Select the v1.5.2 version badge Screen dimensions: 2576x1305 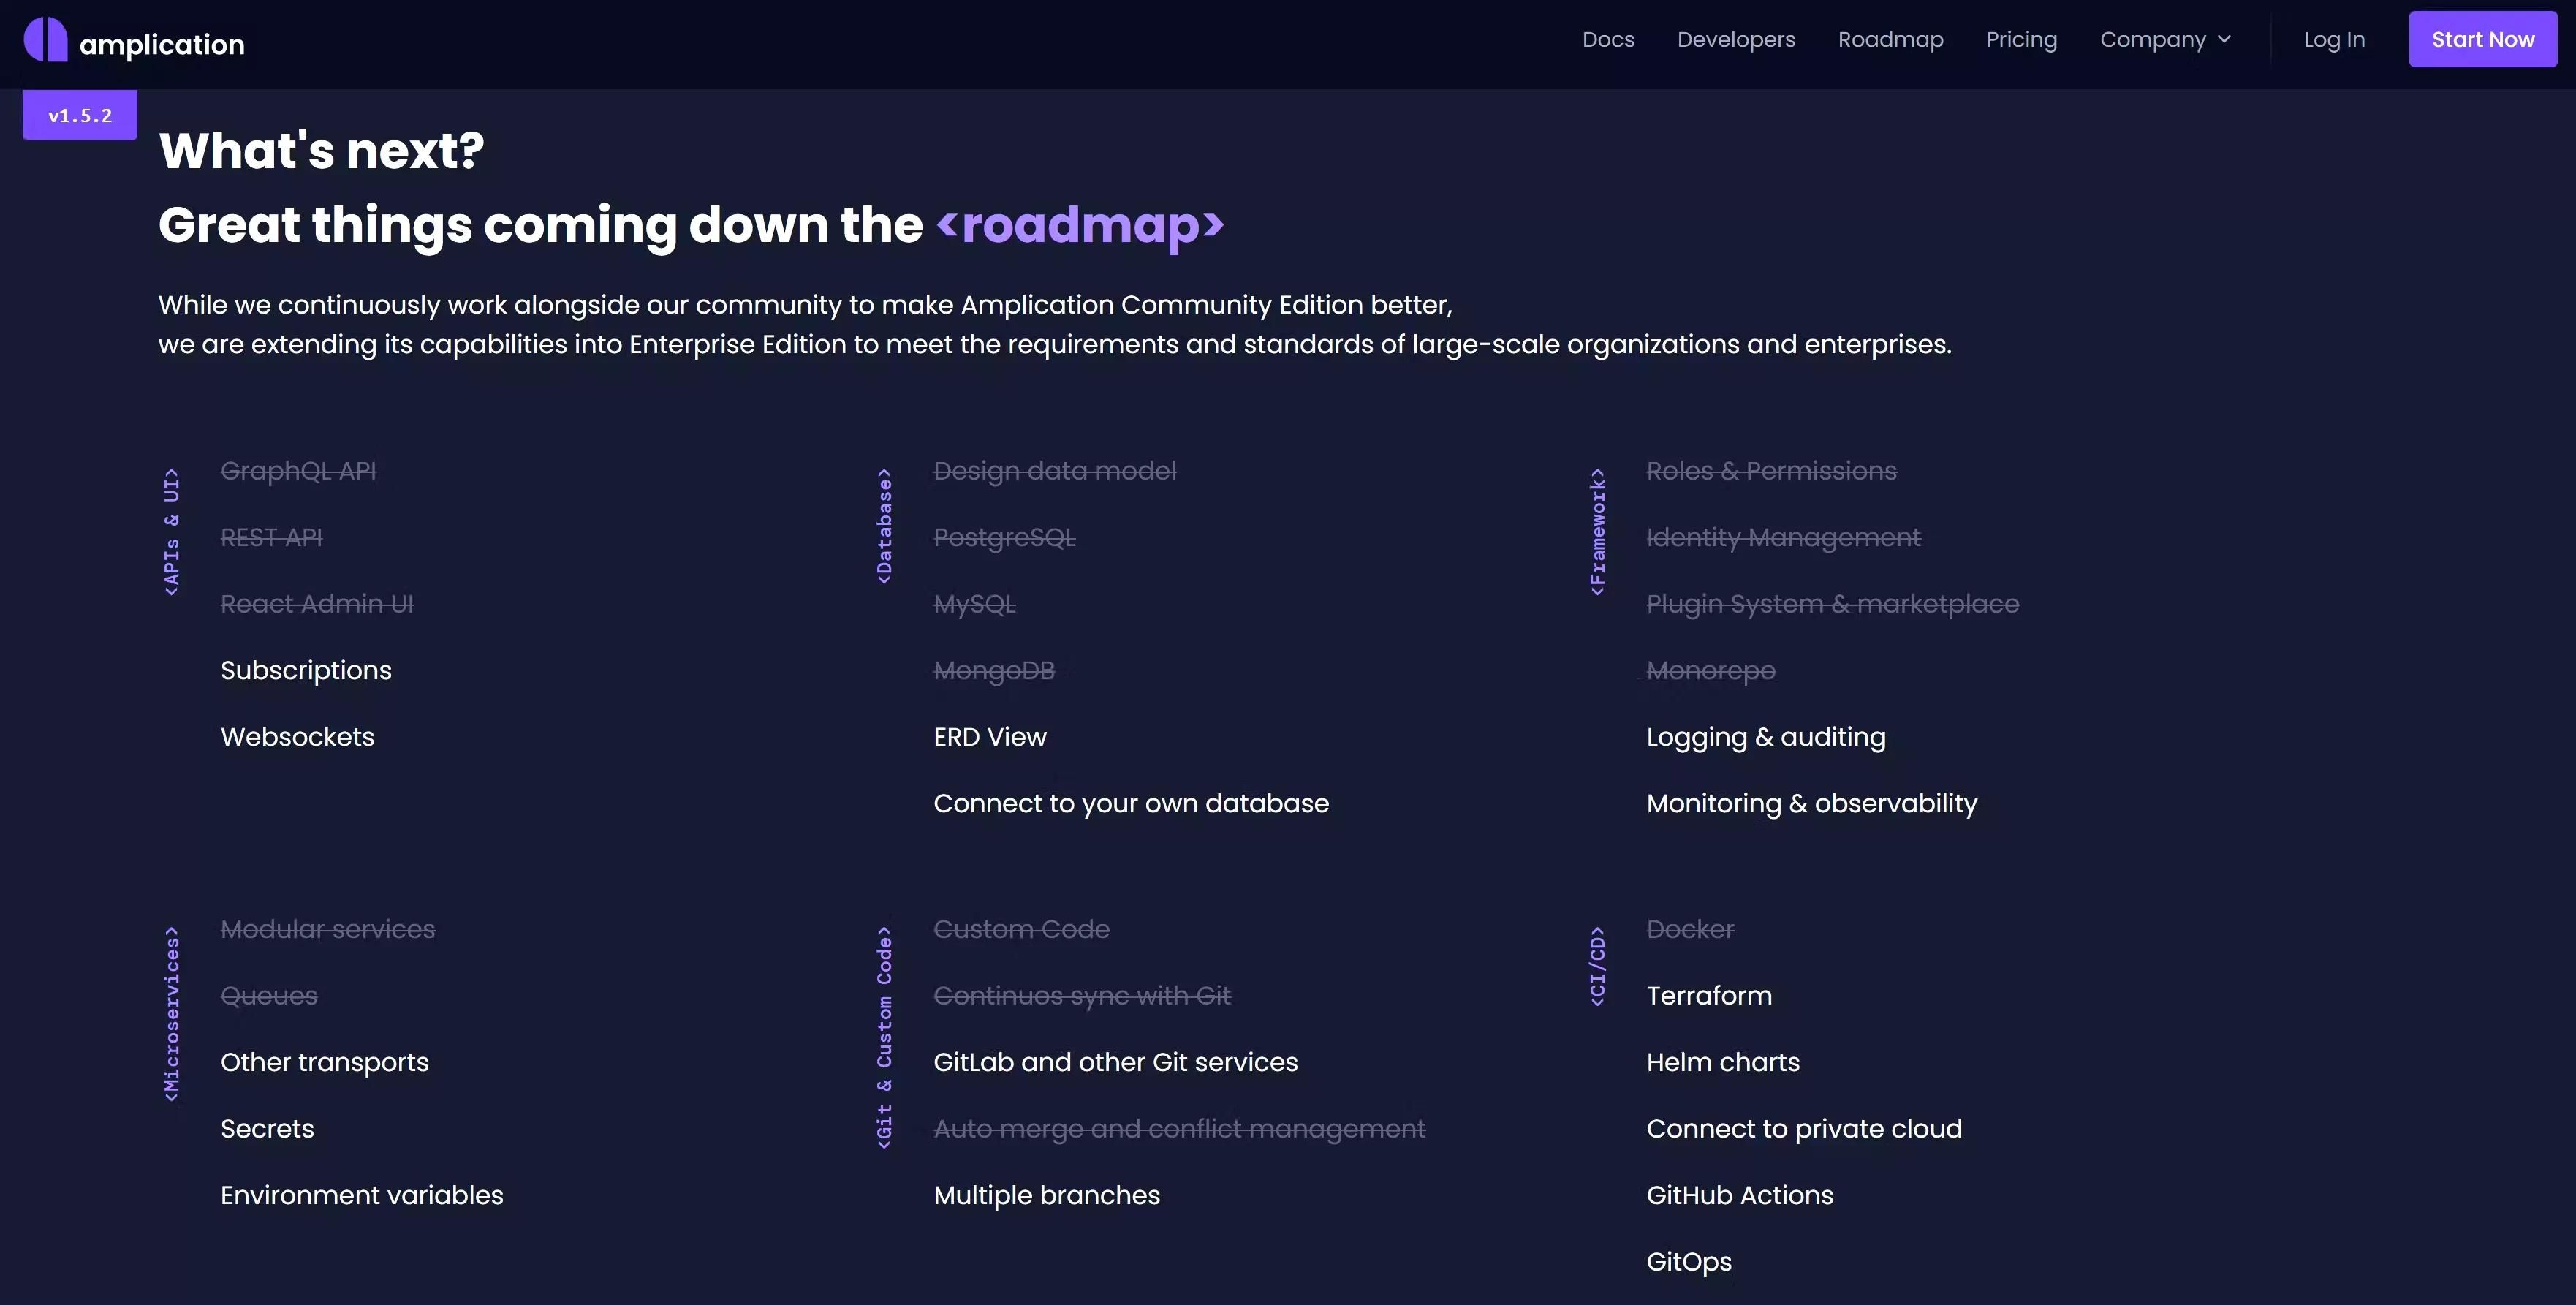point(79,115)
